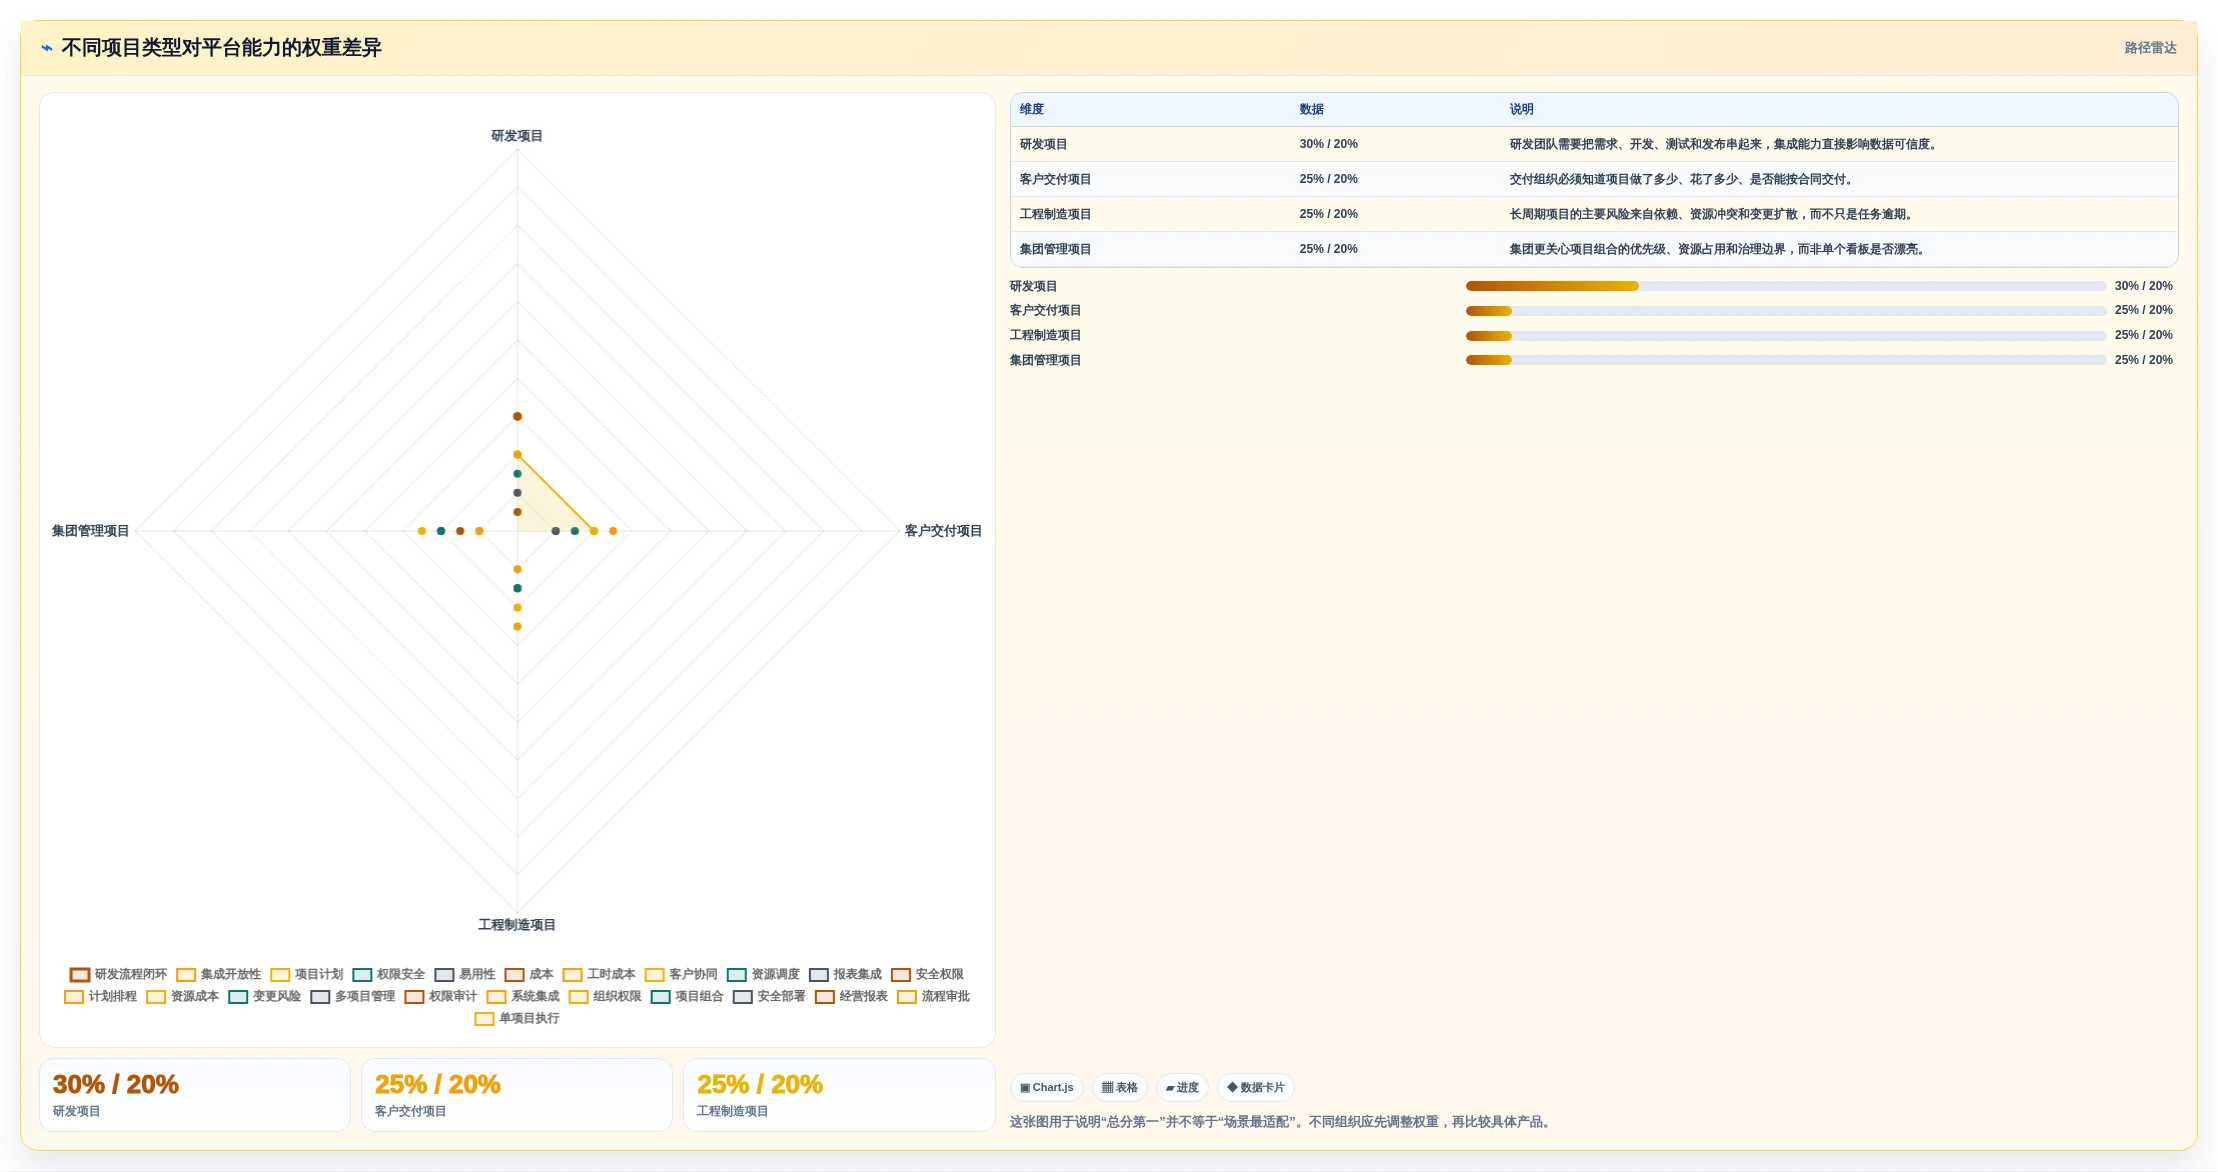Image resolution: width=2218 pixels, height=1172 pixels.
Task: Toggle the 研发流程闭环 legend item
Action: (118, 974)
